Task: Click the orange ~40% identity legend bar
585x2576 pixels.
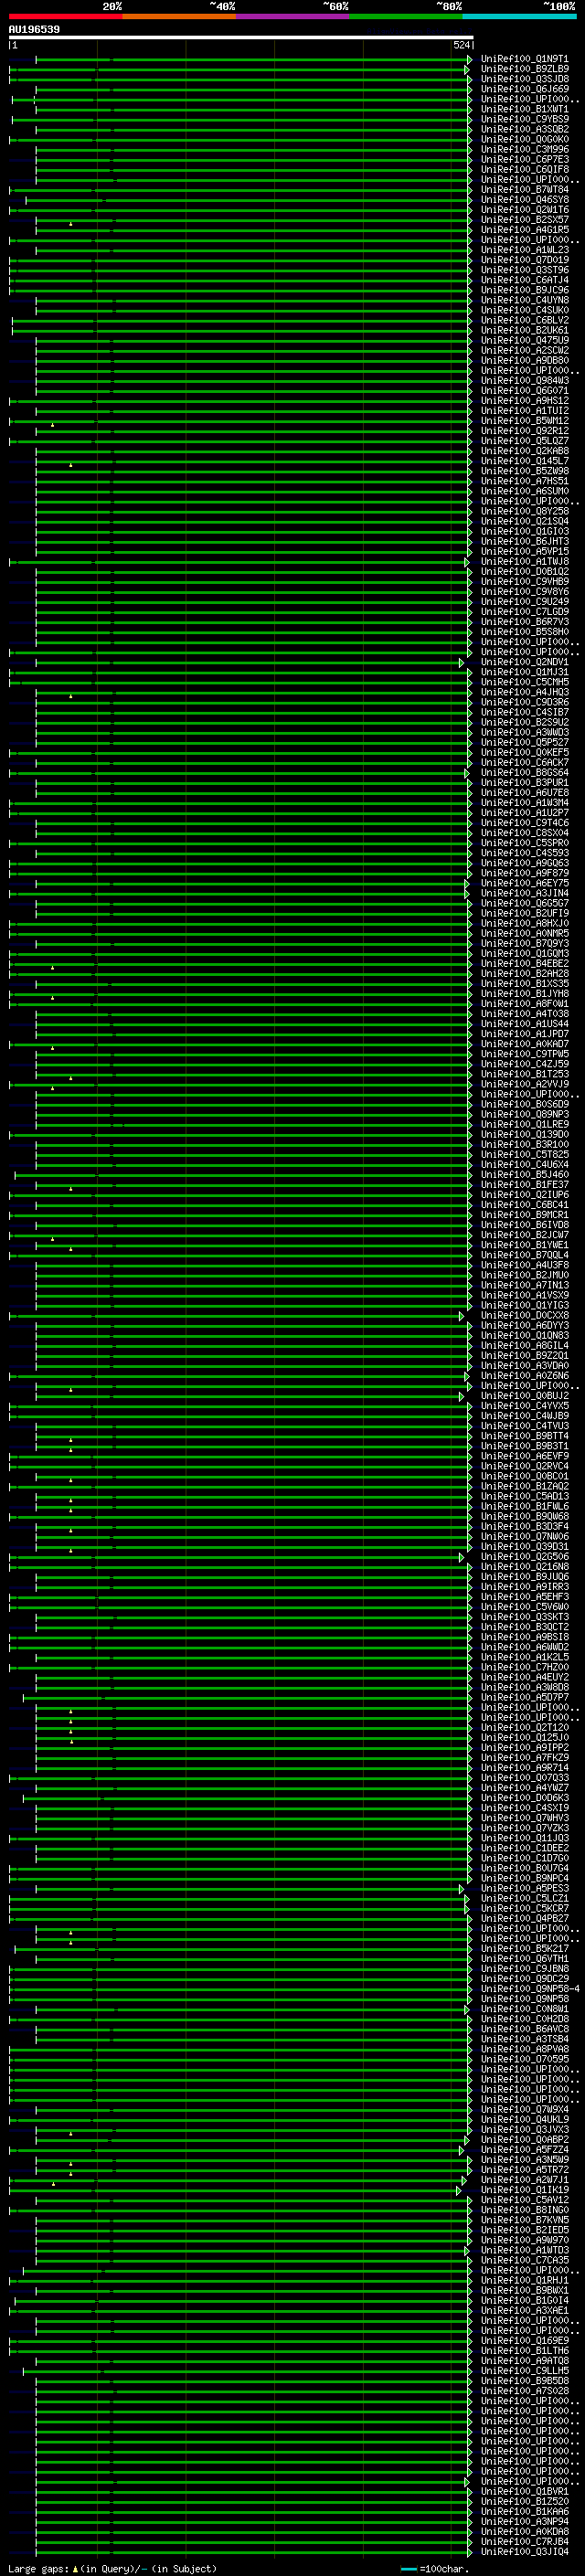Action: 179,16
